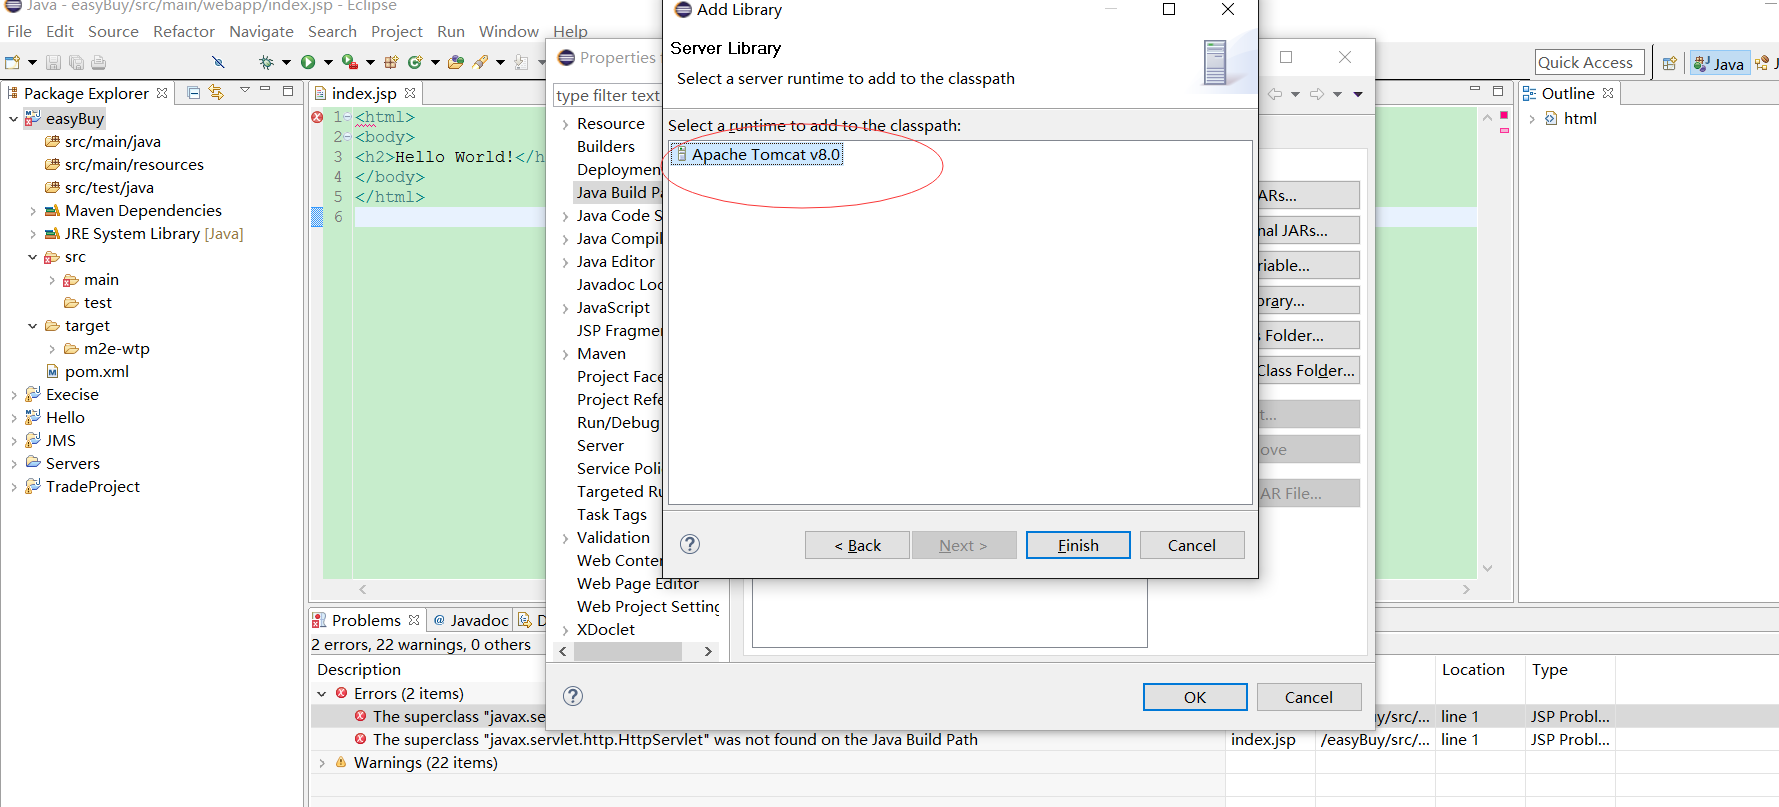
Task: Expand the TradeProject project
Action: [13, 487]
